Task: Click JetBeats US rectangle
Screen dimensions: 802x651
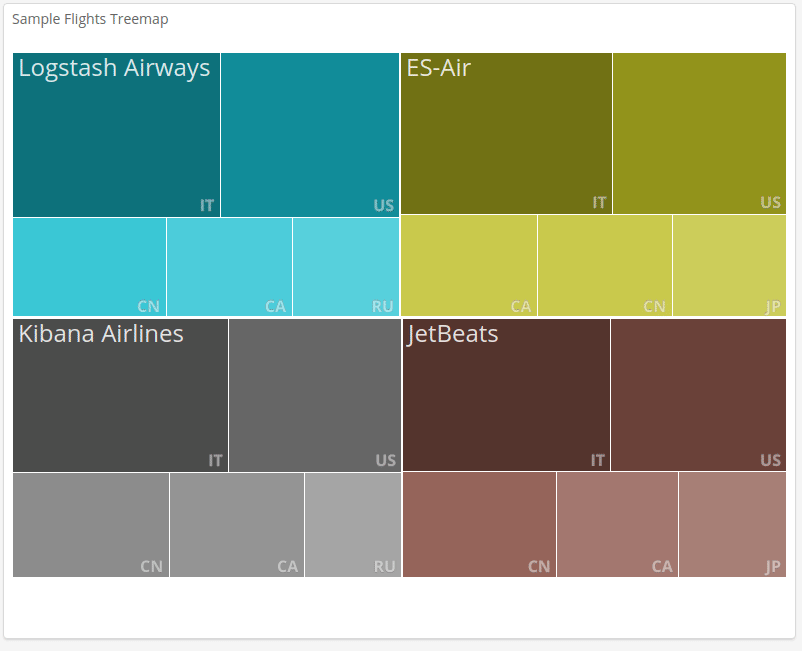Action: (698, 395)
